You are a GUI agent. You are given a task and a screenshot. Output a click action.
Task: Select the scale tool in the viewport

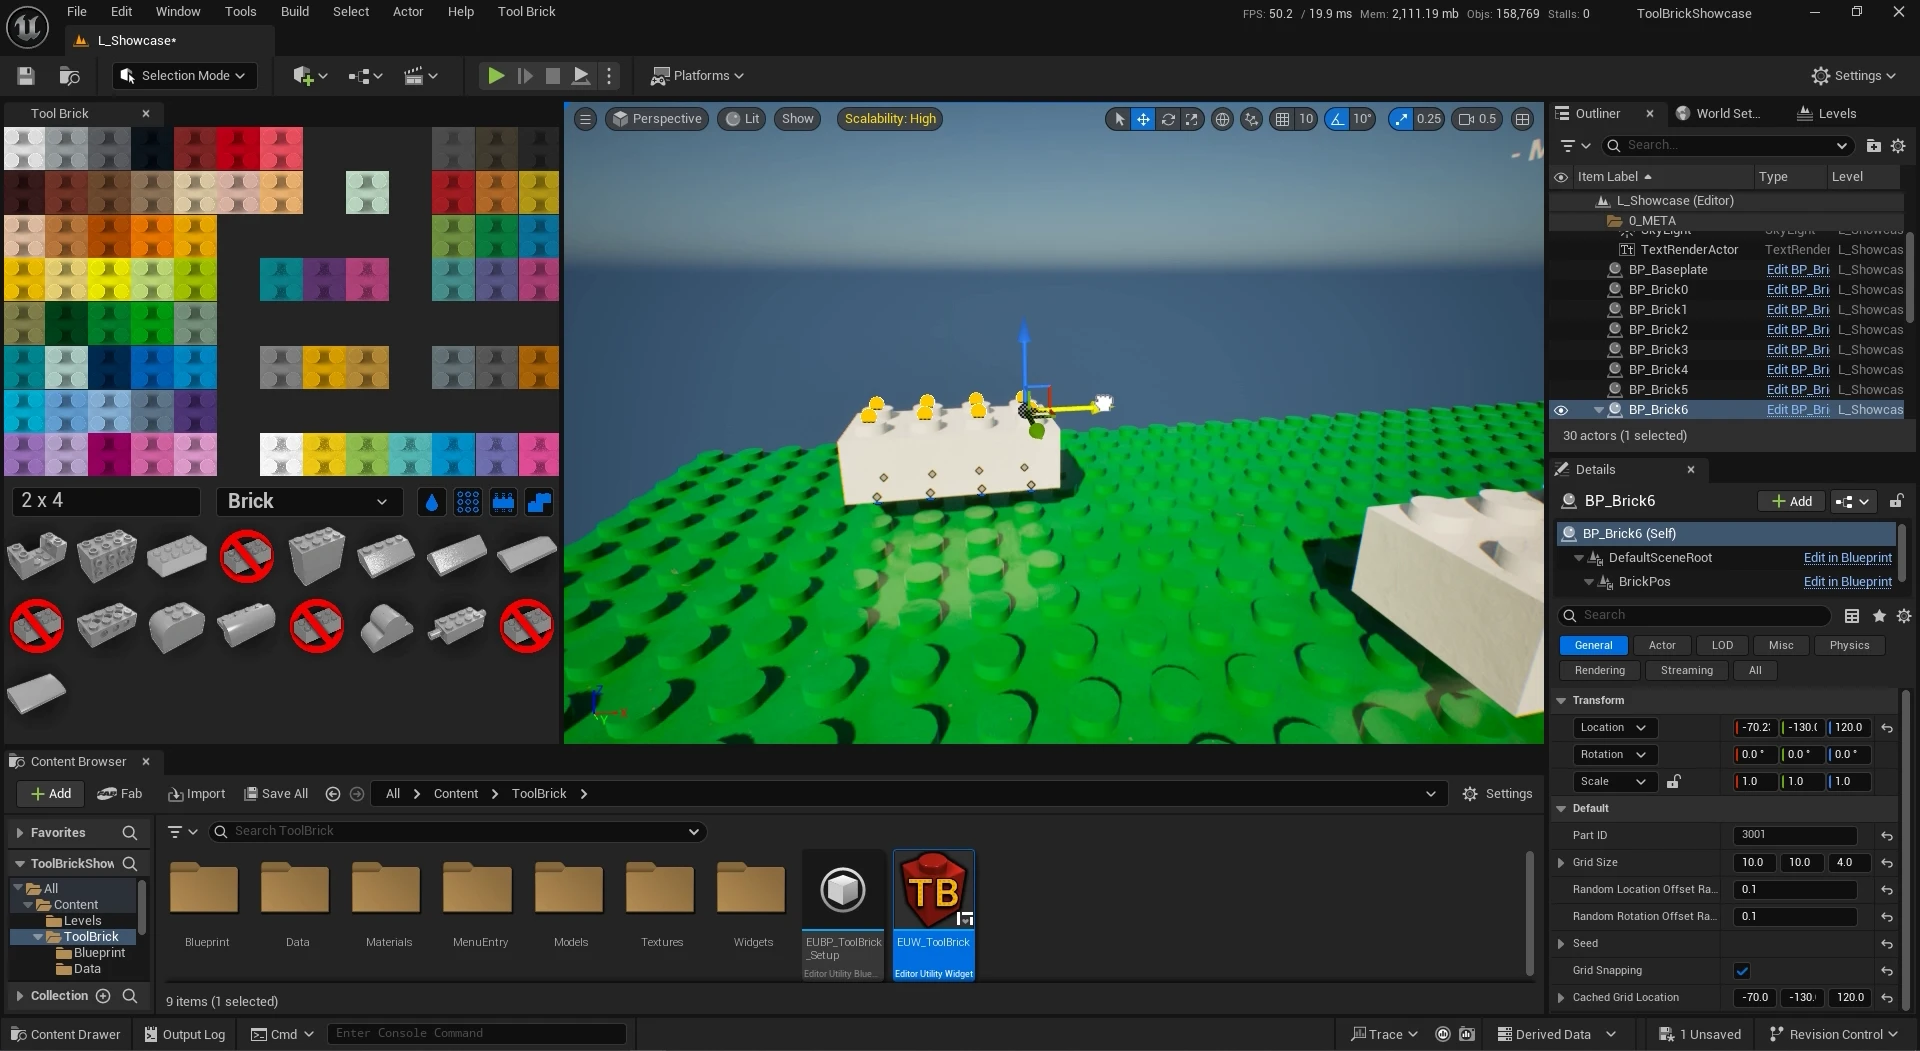click(x=1192, y=119)
